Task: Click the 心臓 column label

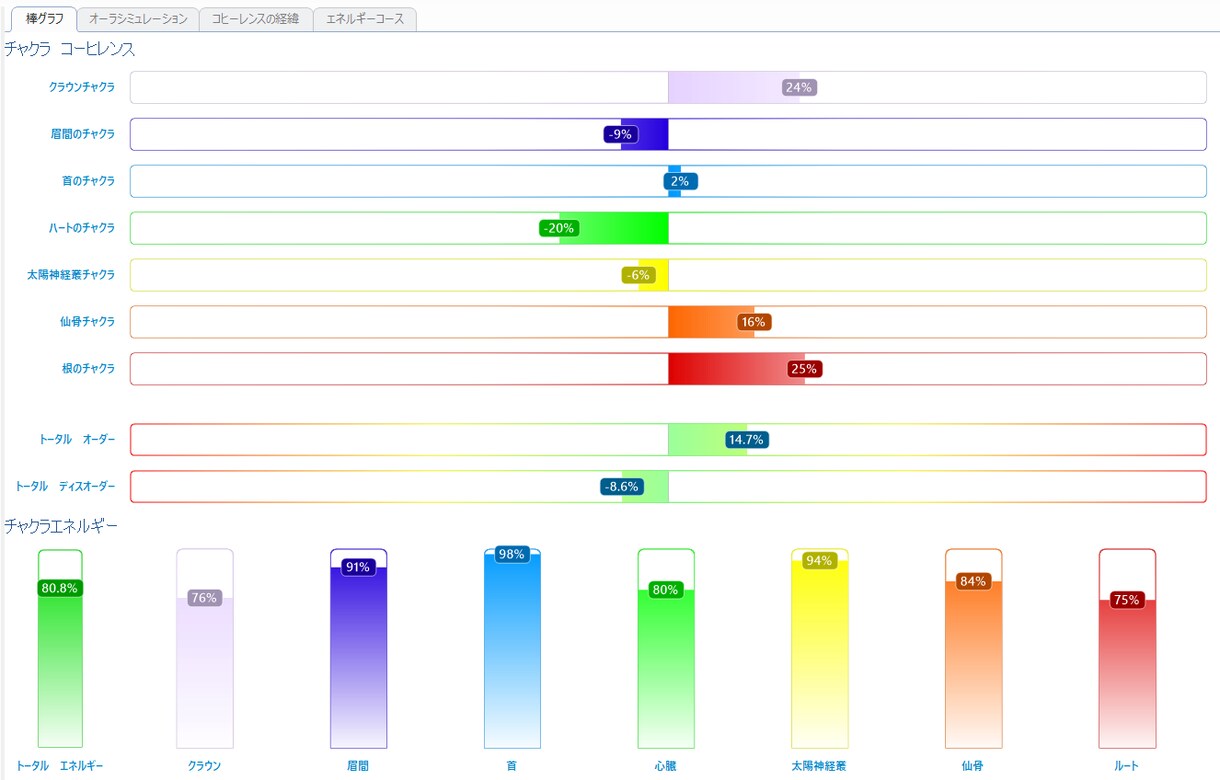Action: [x=665, y=766]
